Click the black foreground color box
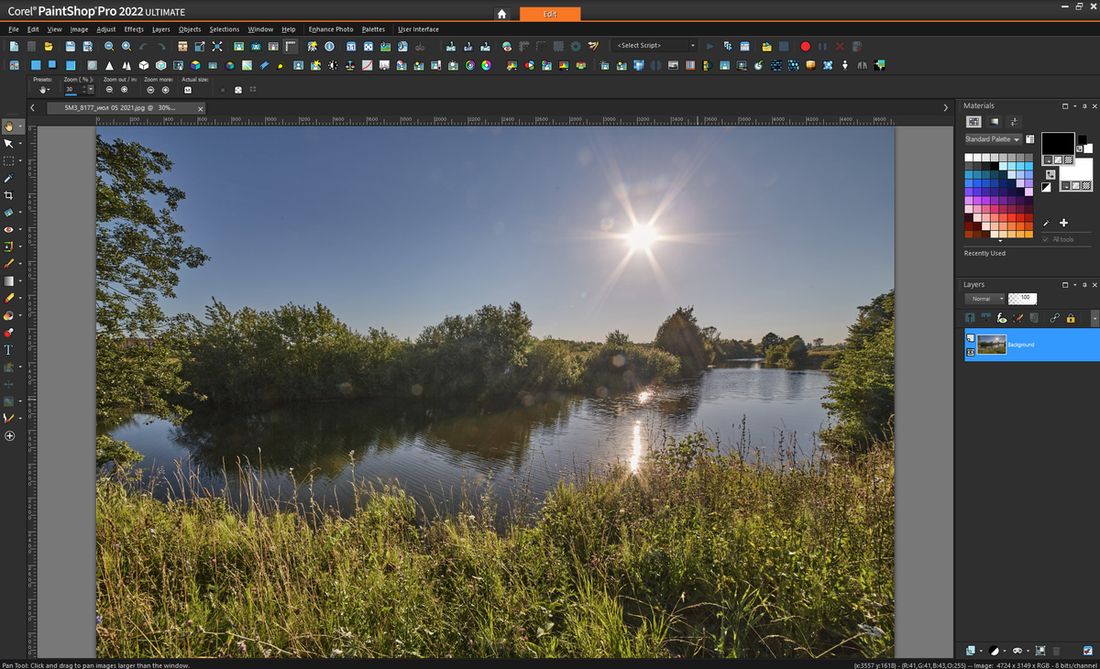Viewport: 1100px width, 669px height. coord(1057,142)
